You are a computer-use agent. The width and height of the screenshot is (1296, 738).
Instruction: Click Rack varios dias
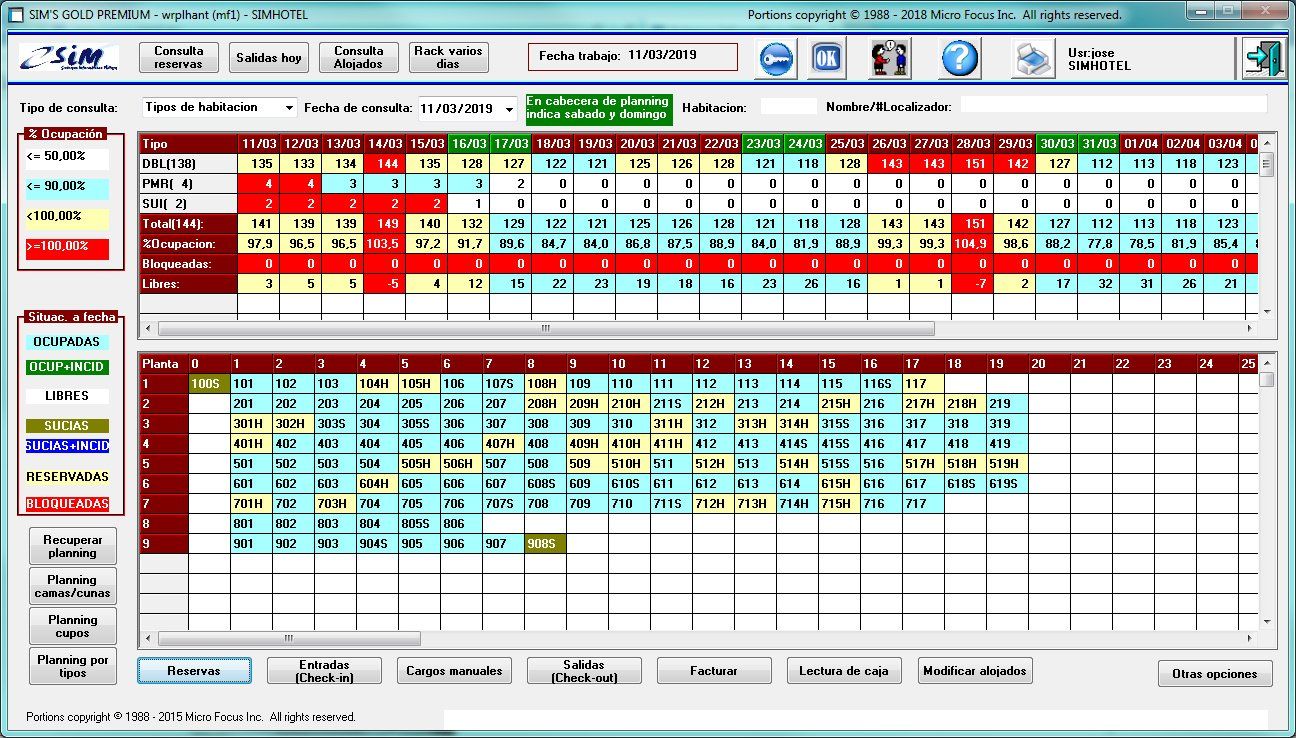(449, 57)
